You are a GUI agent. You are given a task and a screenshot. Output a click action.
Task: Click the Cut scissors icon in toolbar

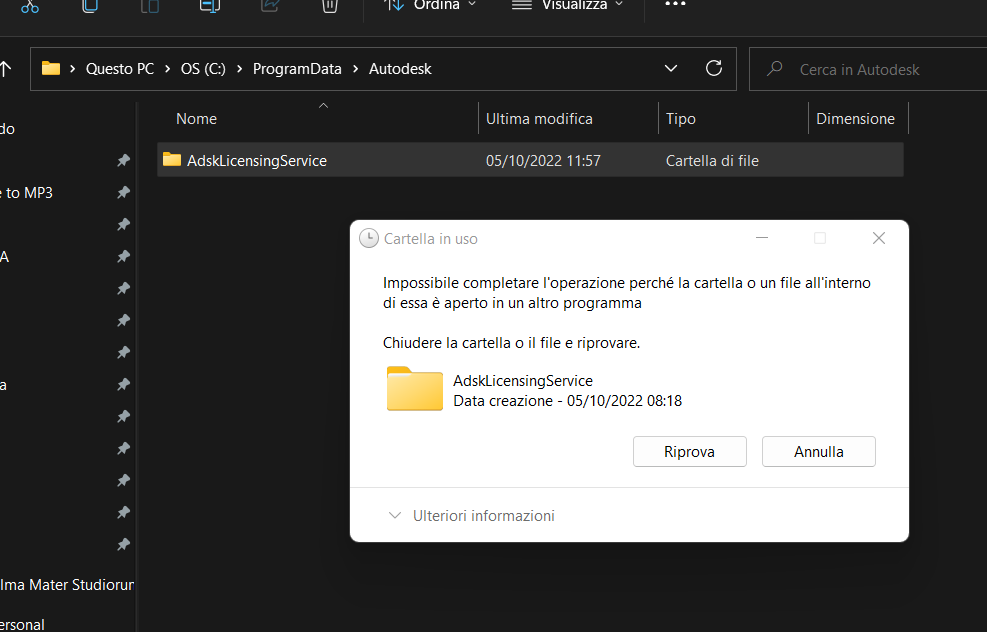30,6
